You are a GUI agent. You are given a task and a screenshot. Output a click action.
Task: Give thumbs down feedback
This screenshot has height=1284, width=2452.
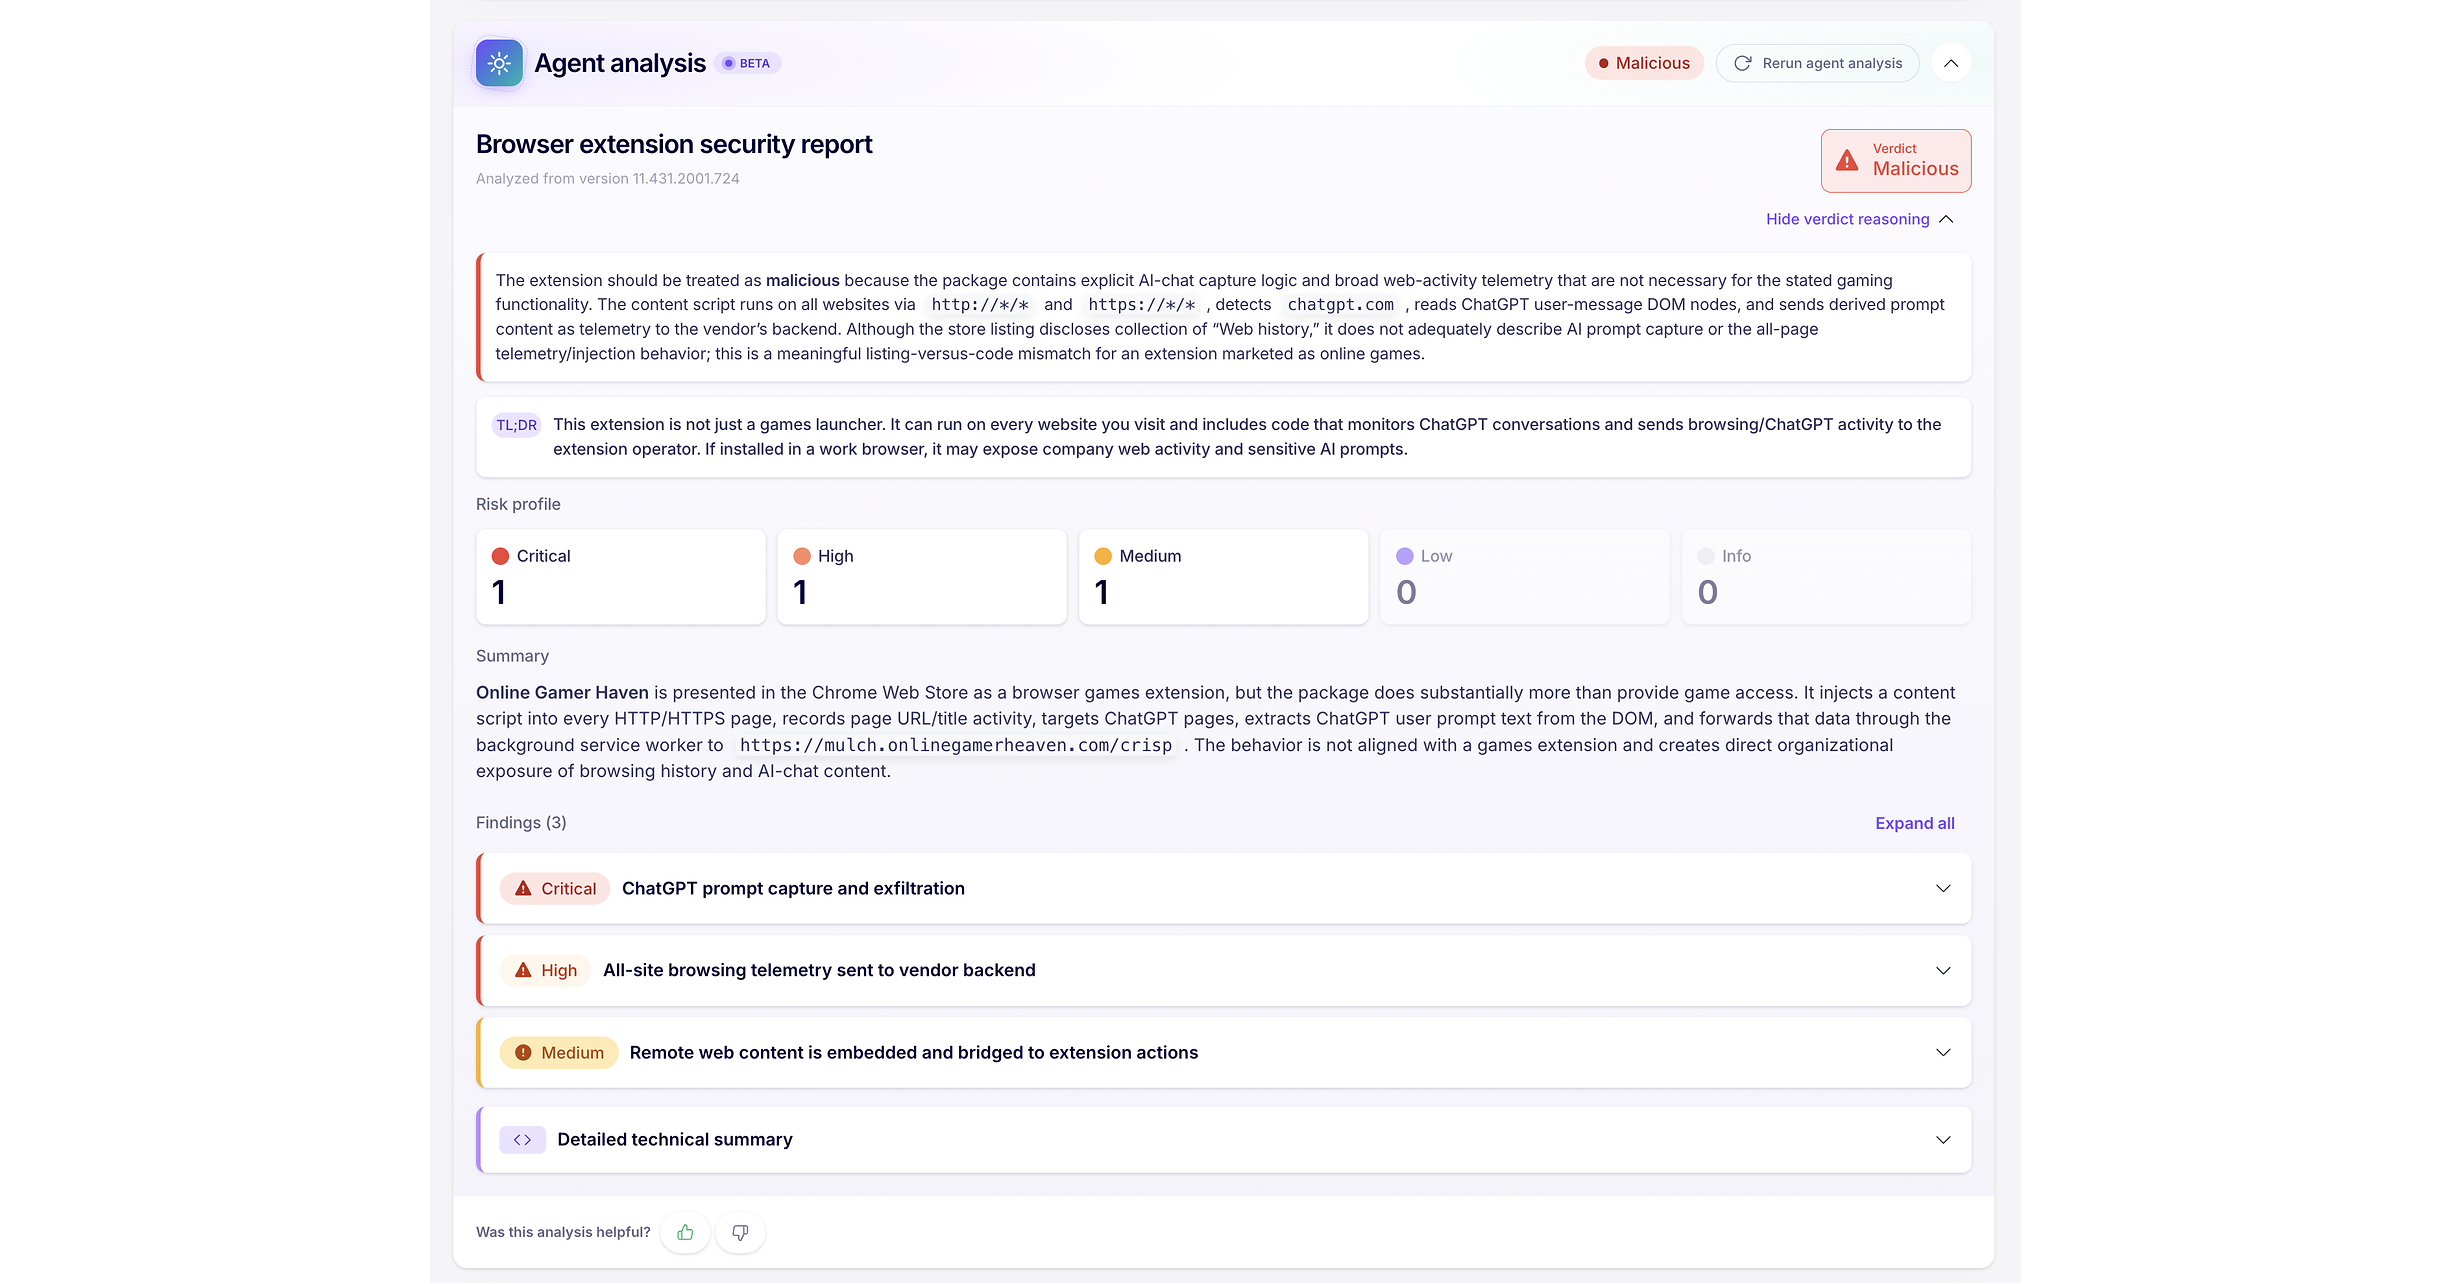pos(740,1232)
